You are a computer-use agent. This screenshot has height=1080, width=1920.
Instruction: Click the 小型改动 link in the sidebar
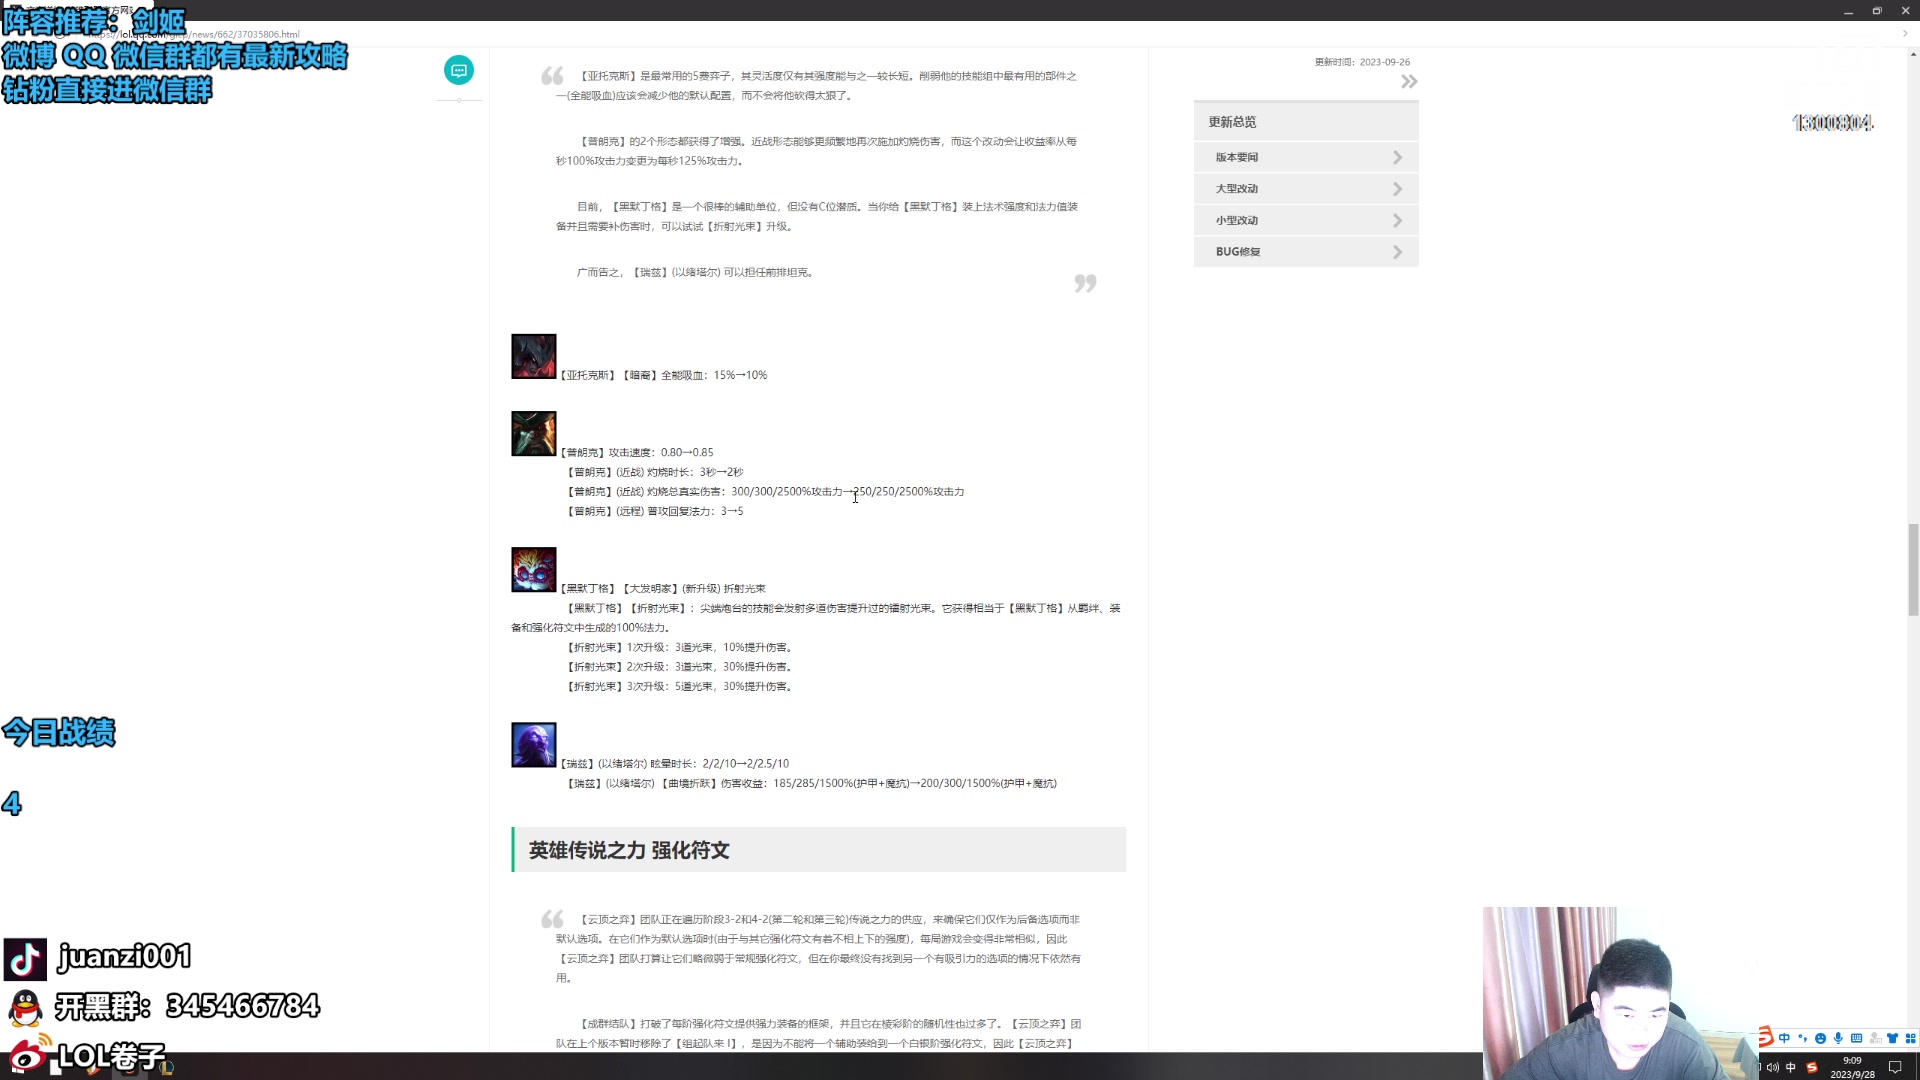pyautogui.click(x=1238, y=220)
